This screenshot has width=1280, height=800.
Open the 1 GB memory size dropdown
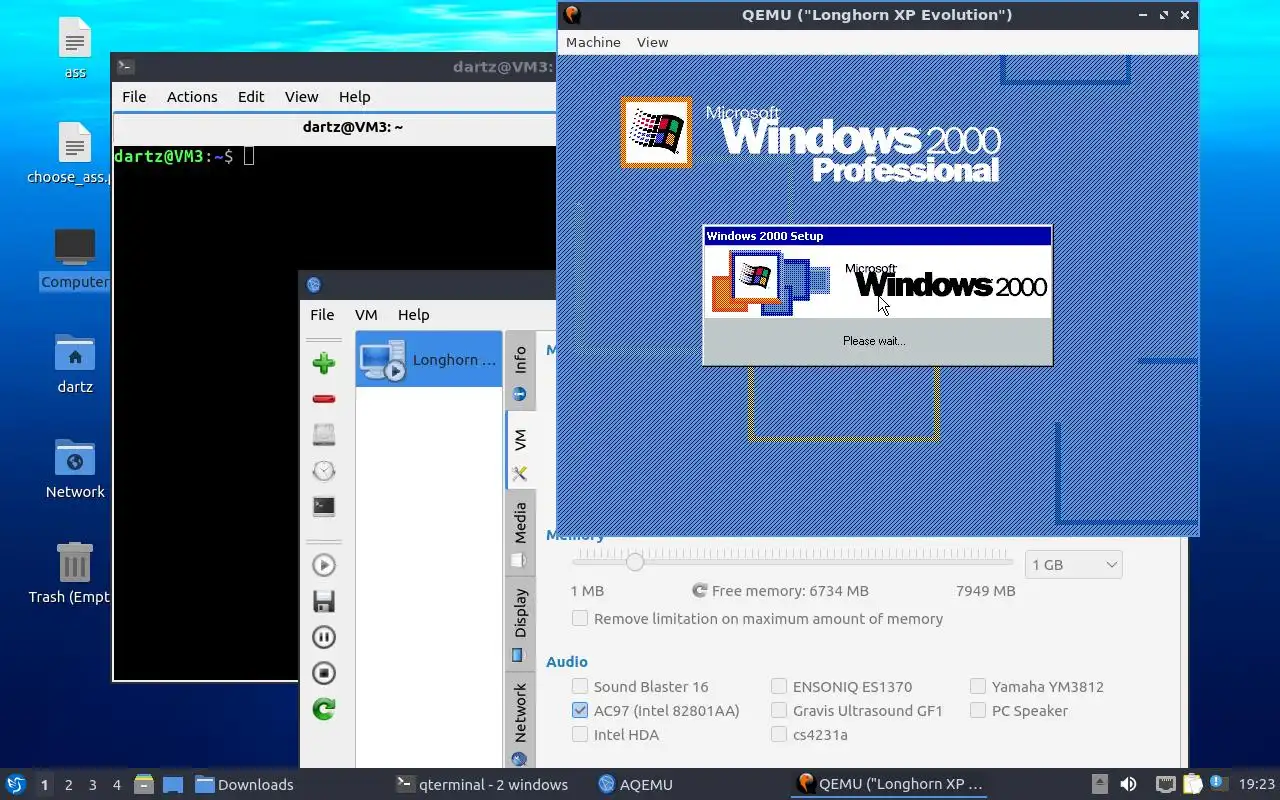[1074, 564]
